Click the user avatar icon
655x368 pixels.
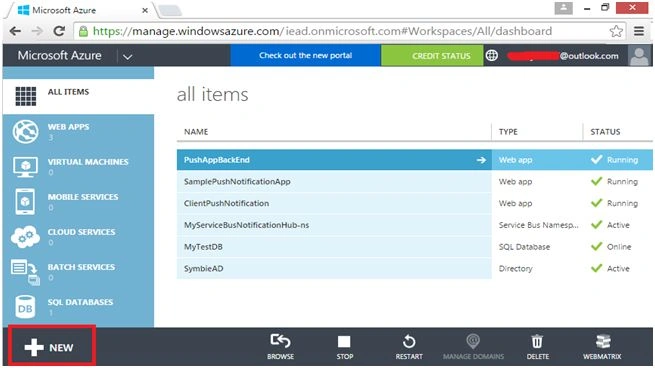click(640, 56)
